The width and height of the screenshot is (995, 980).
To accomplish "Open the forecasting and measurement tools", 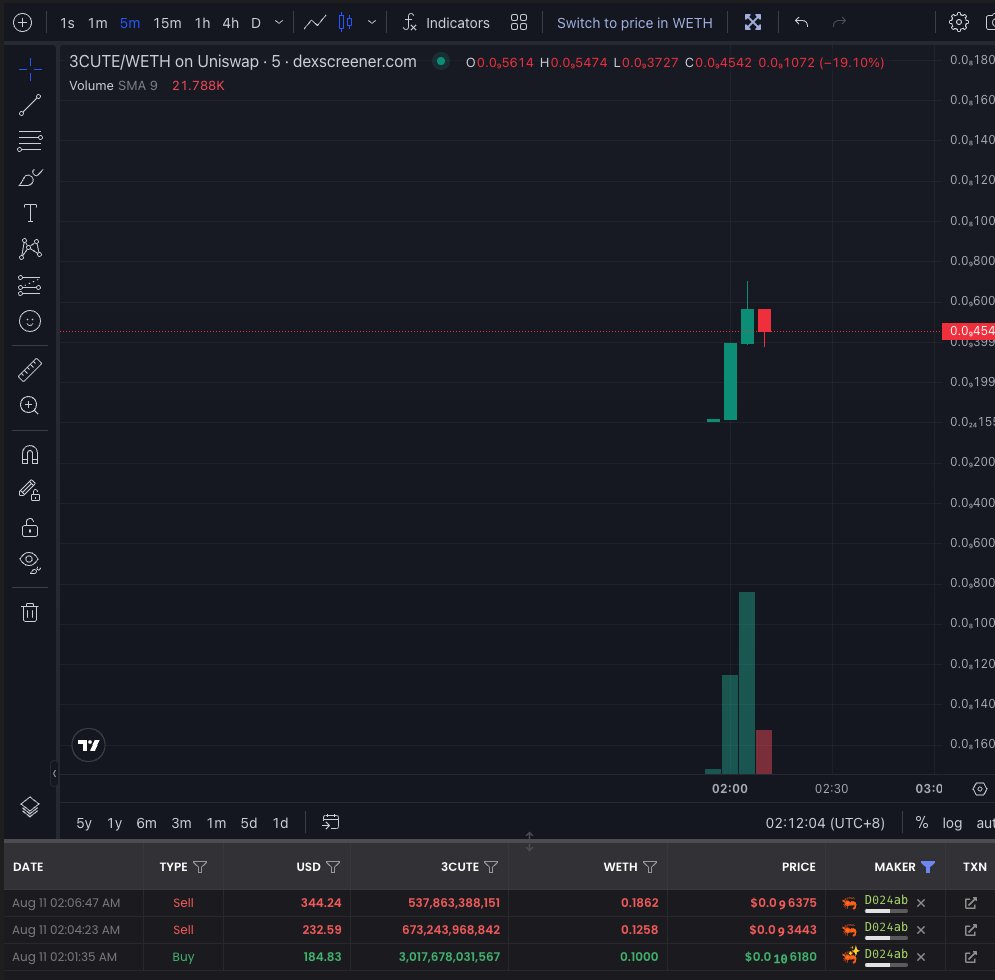I will 30,285.
